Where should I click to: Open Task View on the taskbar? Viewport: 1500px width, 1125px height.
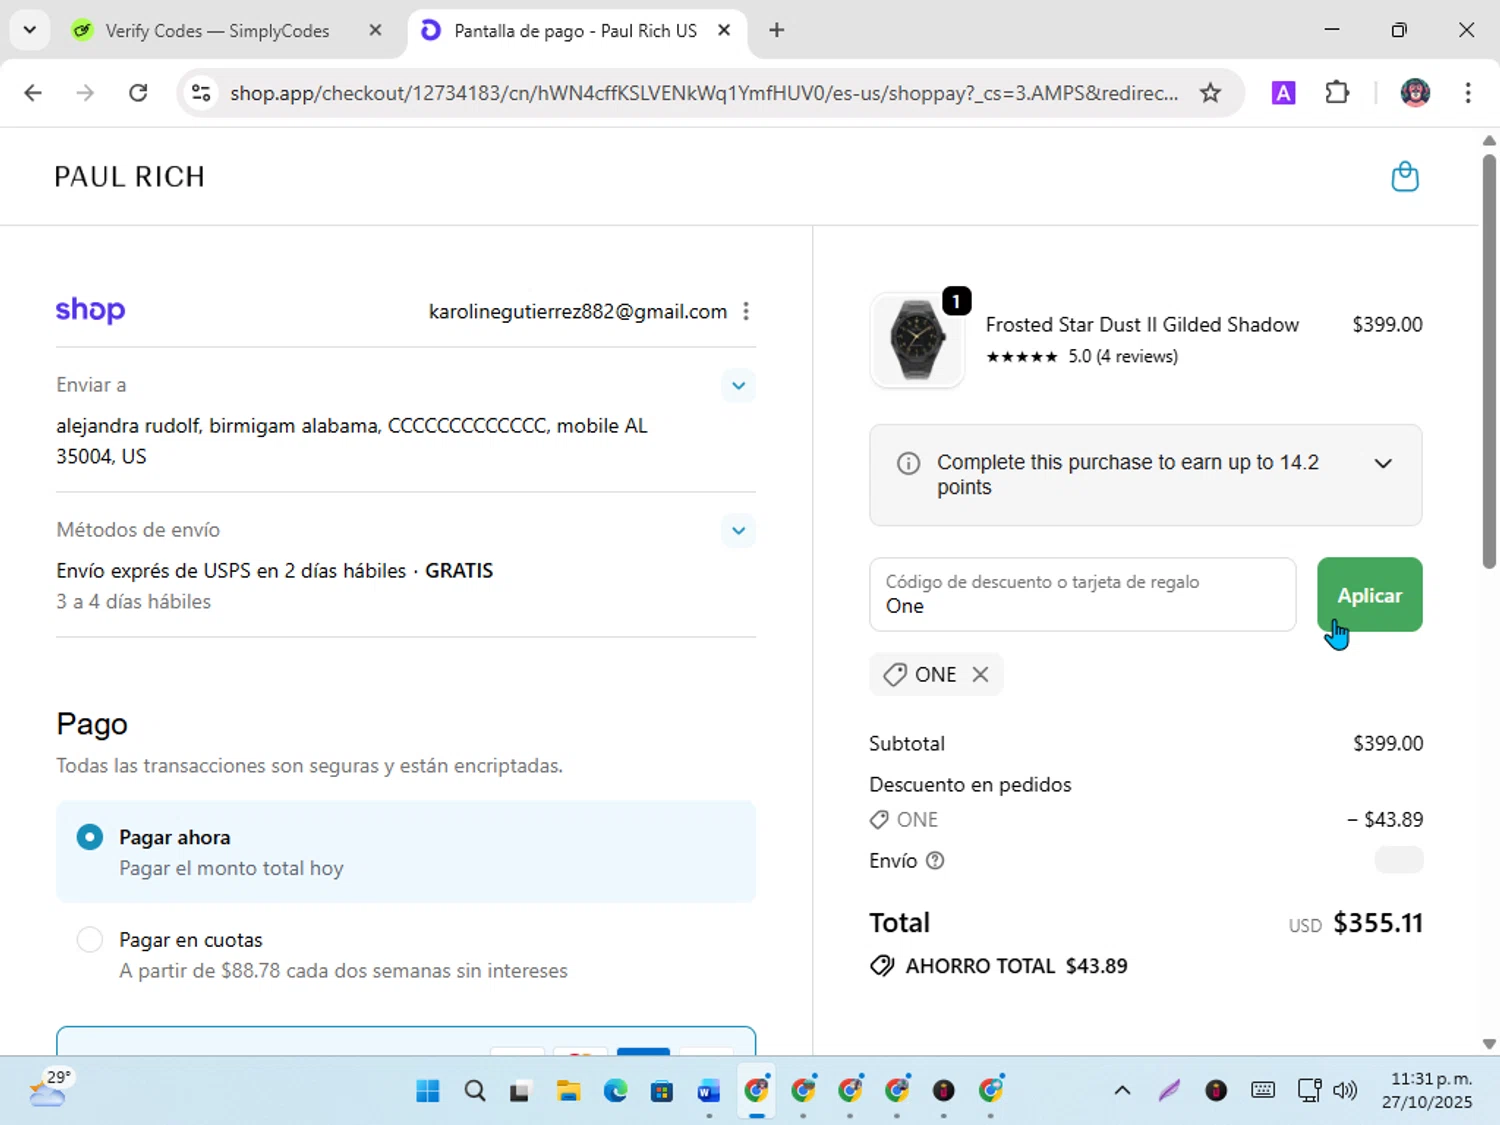(520, 1091)
